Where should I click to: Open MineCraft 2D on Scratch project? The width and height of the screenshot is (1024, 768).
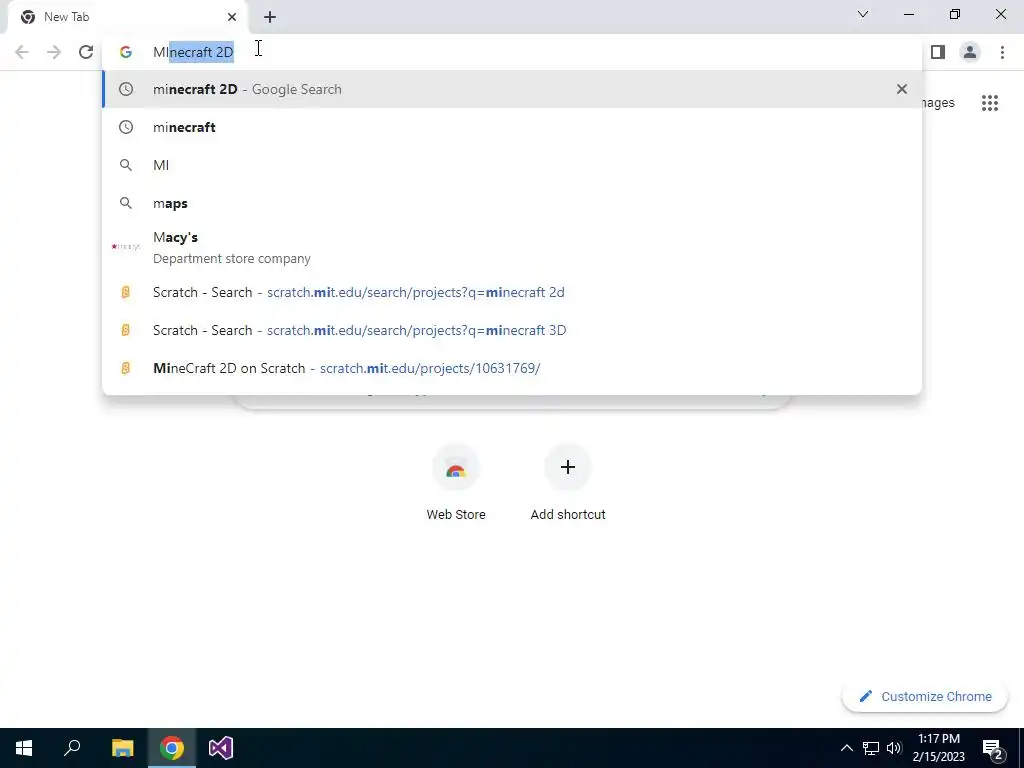tap(512, 368)
